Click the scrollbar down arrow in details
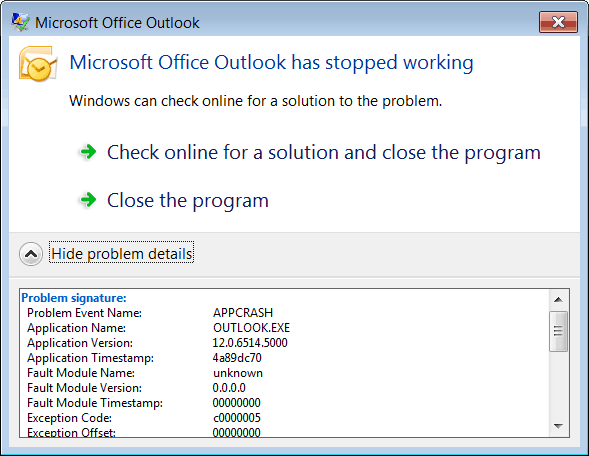Viewport: 589px width, 456px height. point(558,426)
